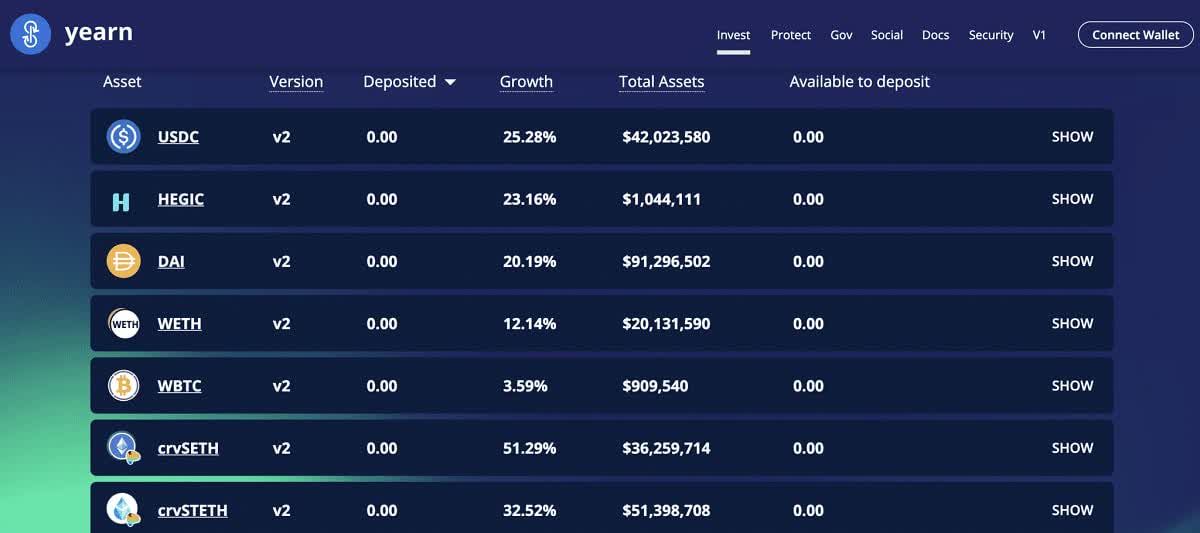This screenshot has width=1200, height=533.
Task: Open the HEGIC asset link
Action: tap(181, 199)
